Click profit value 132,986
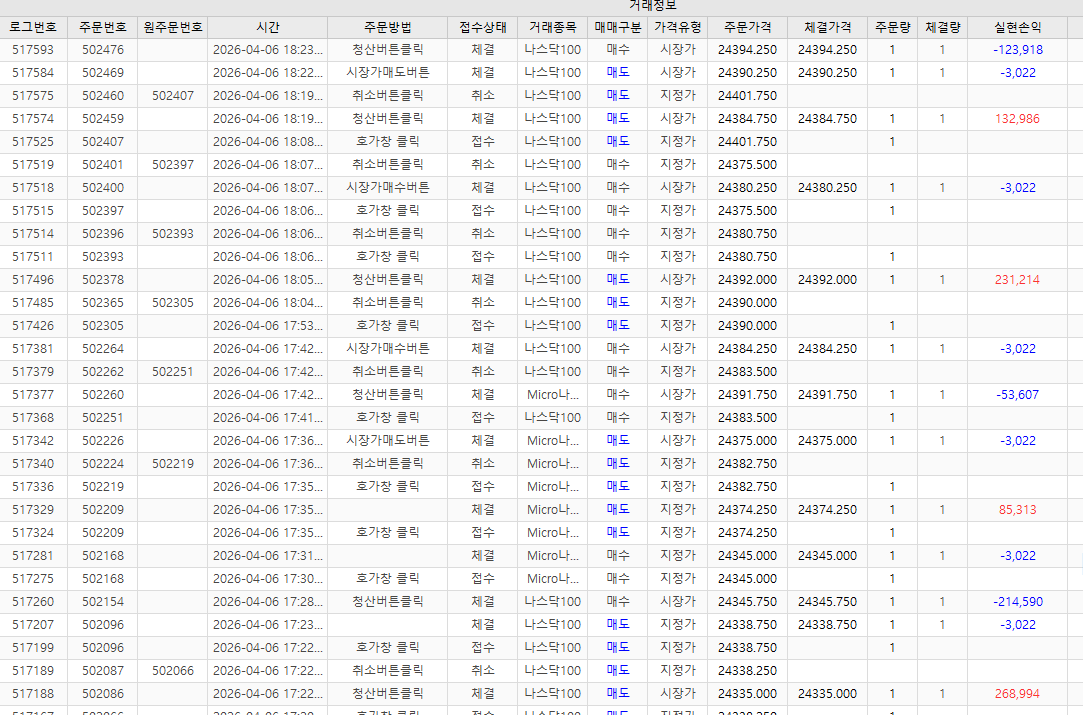 tap(1017, 119)
